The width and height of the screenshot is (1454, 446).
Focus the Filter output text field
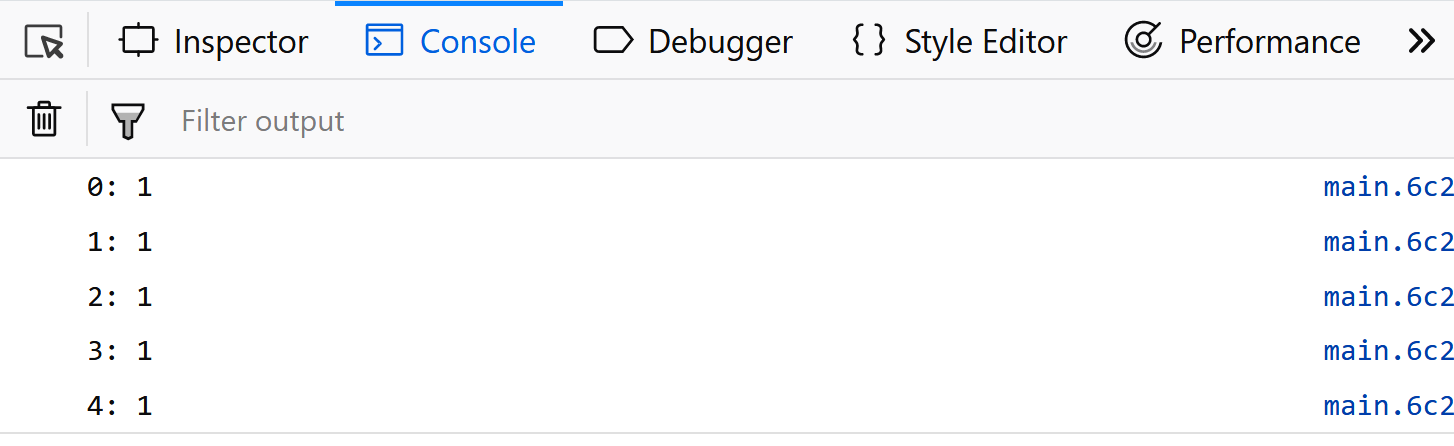tap(700, 121)
